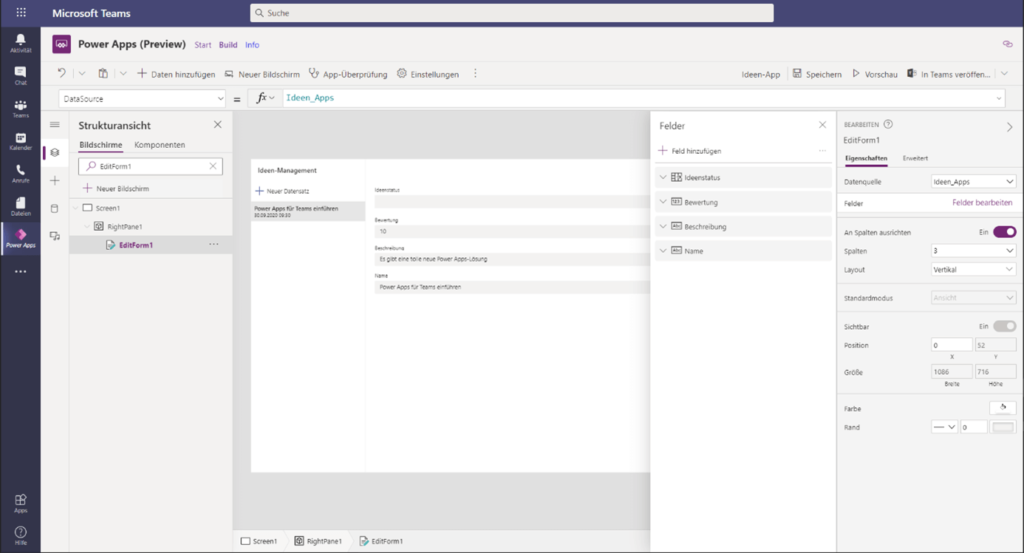Switch to the Erweitert tab

(915, 158)
